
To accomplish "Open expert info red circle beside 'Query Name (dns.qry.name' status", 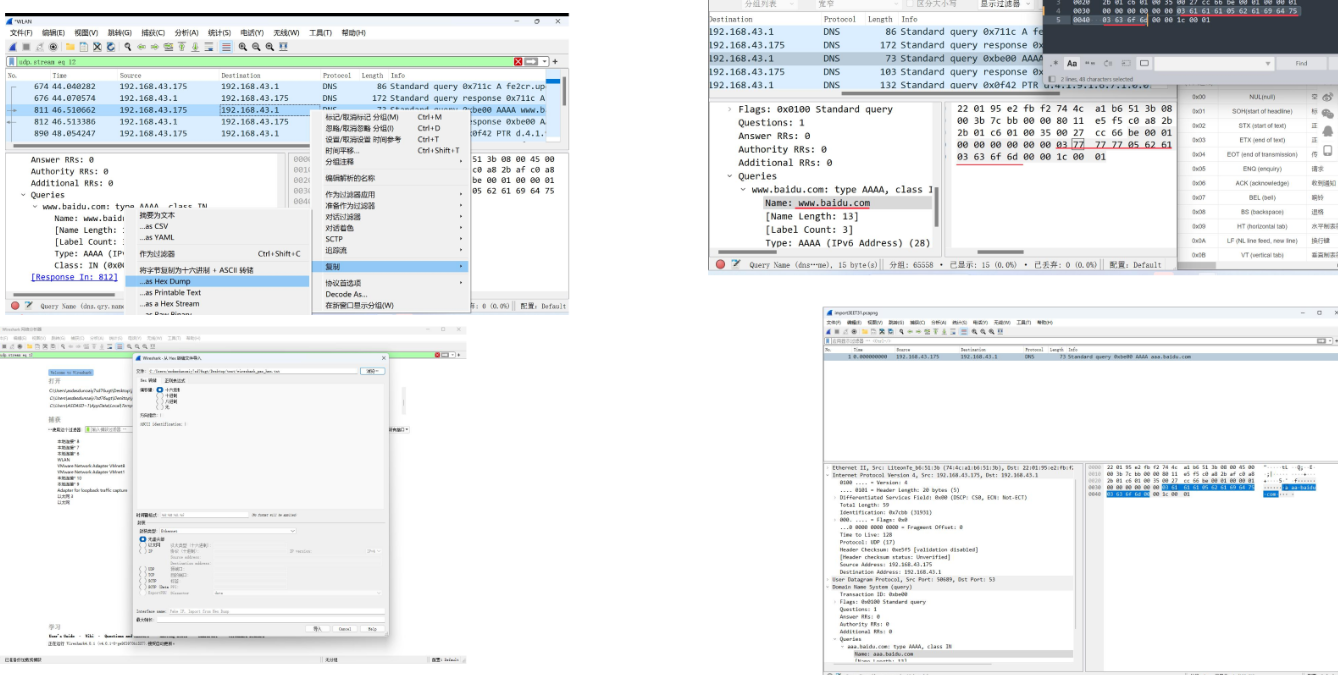I will (15, 306).
